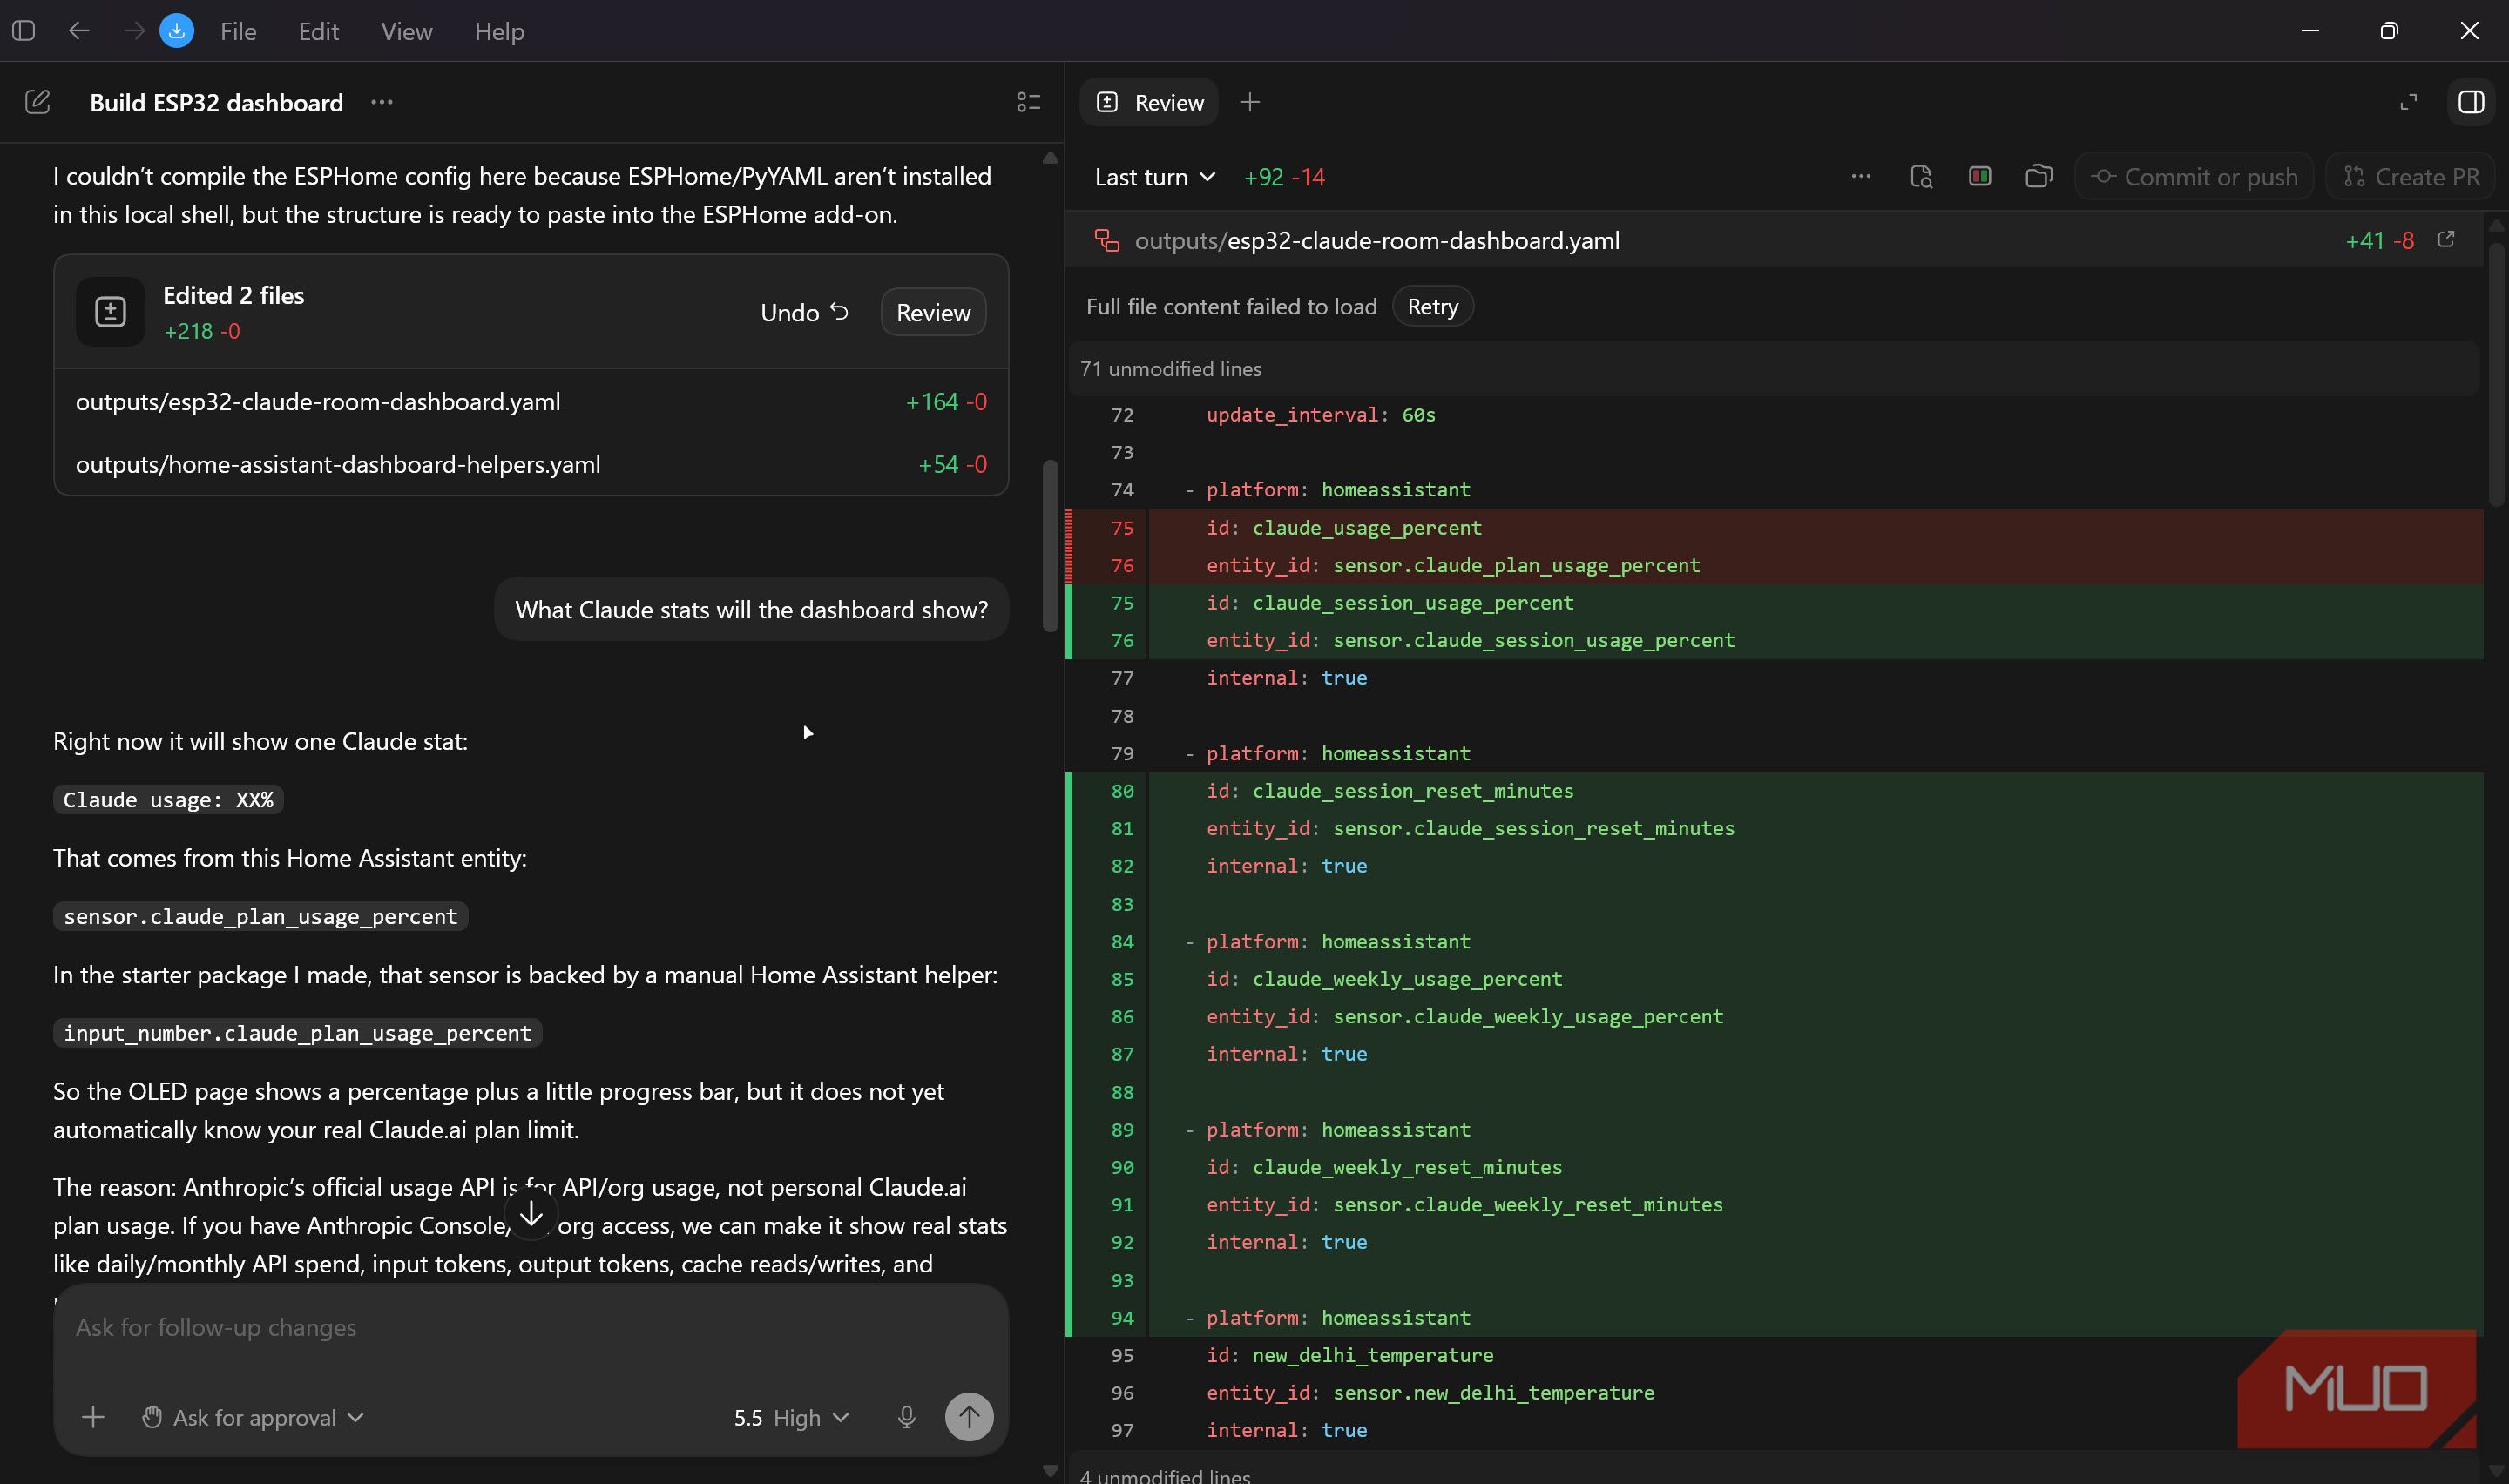
Task: Open the Edit menu
Action: point(318,31)
